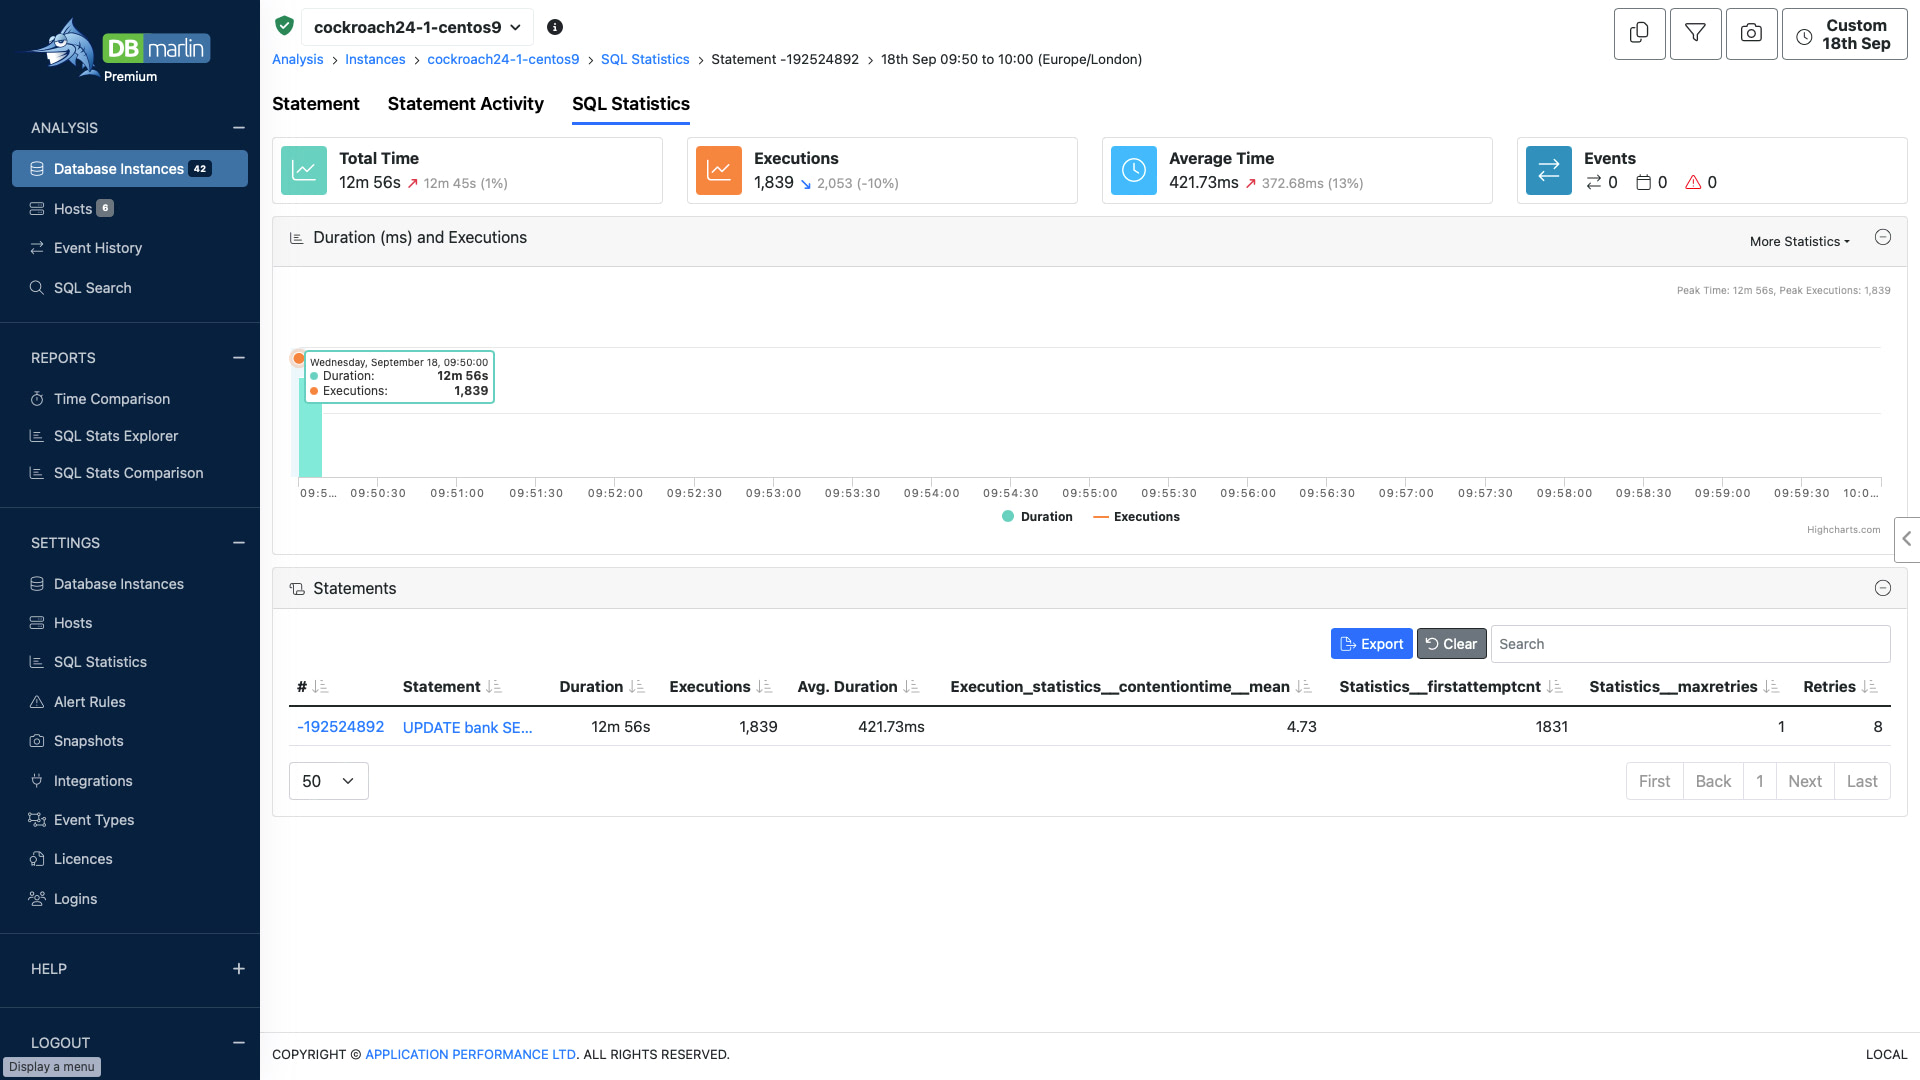Viewport: 1920px width, 1080px height.
Task: Open the More Statistics dropdown
Action: tap(1799, 242)
